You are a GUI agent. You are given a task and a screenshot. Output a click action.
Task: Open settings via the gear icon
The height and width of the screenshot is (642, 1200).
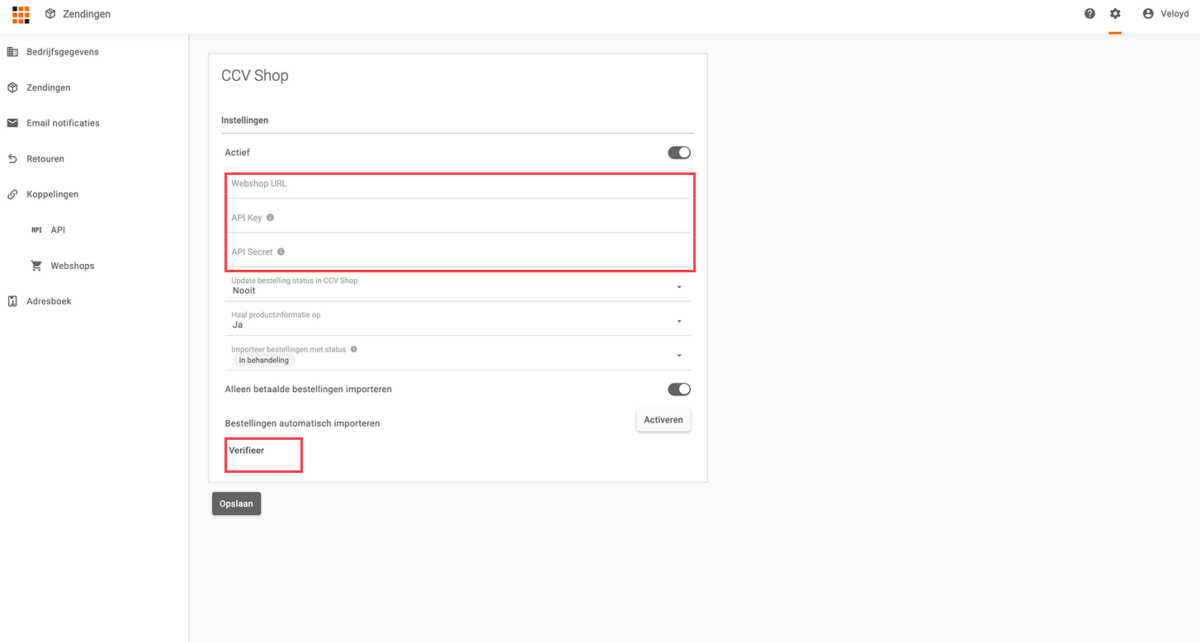point(1115,14)
